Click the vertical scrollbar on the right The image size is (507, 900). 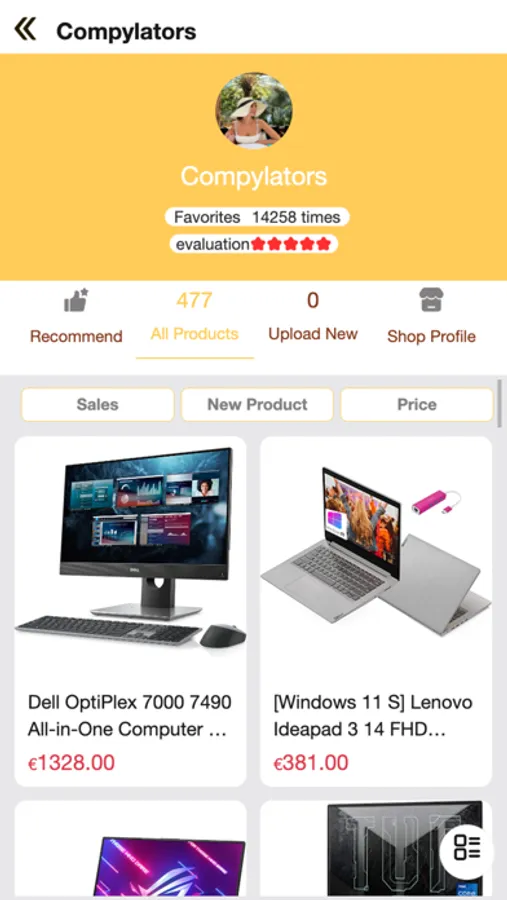tap(500, 403)
